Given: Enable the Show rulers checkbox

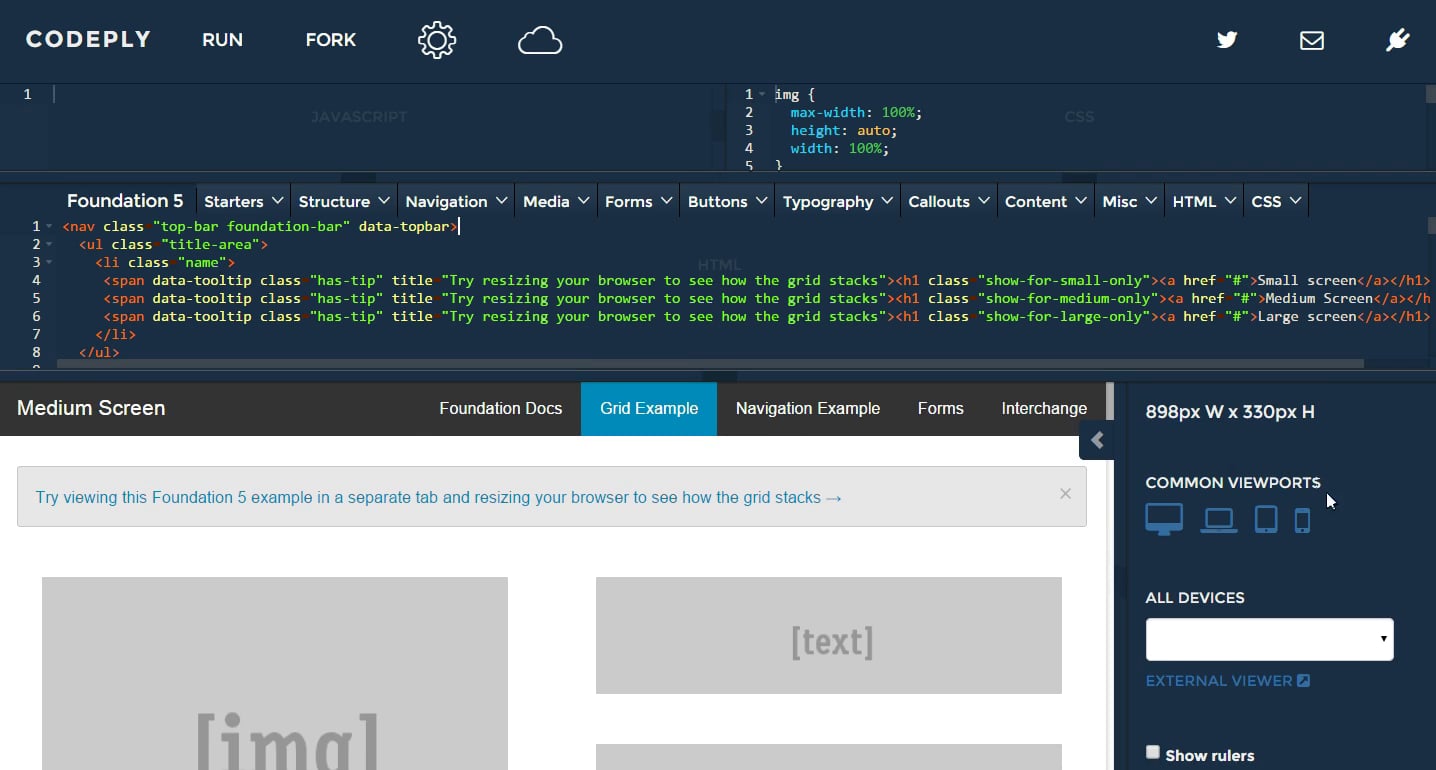Looking at the screenshot, I should point(1153,752).
